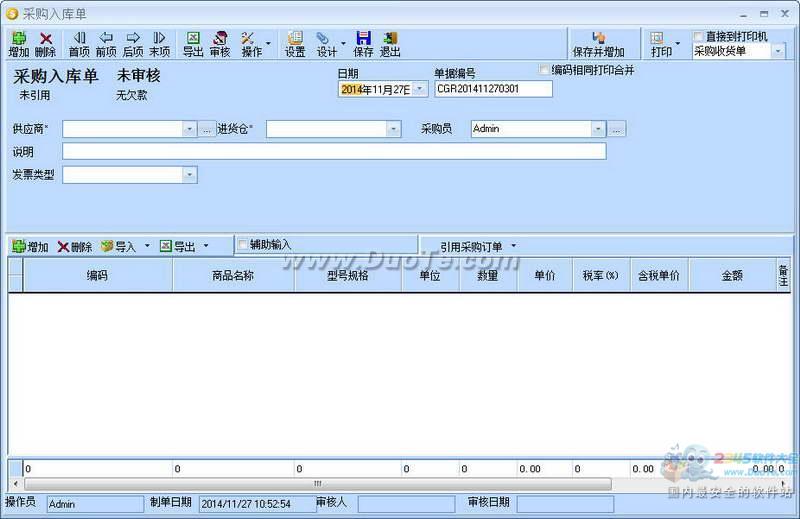800x519 pixels.
Task: Click the red X 删除 toolbar icon
Action: pyautogui.click(x=45, y=44)
